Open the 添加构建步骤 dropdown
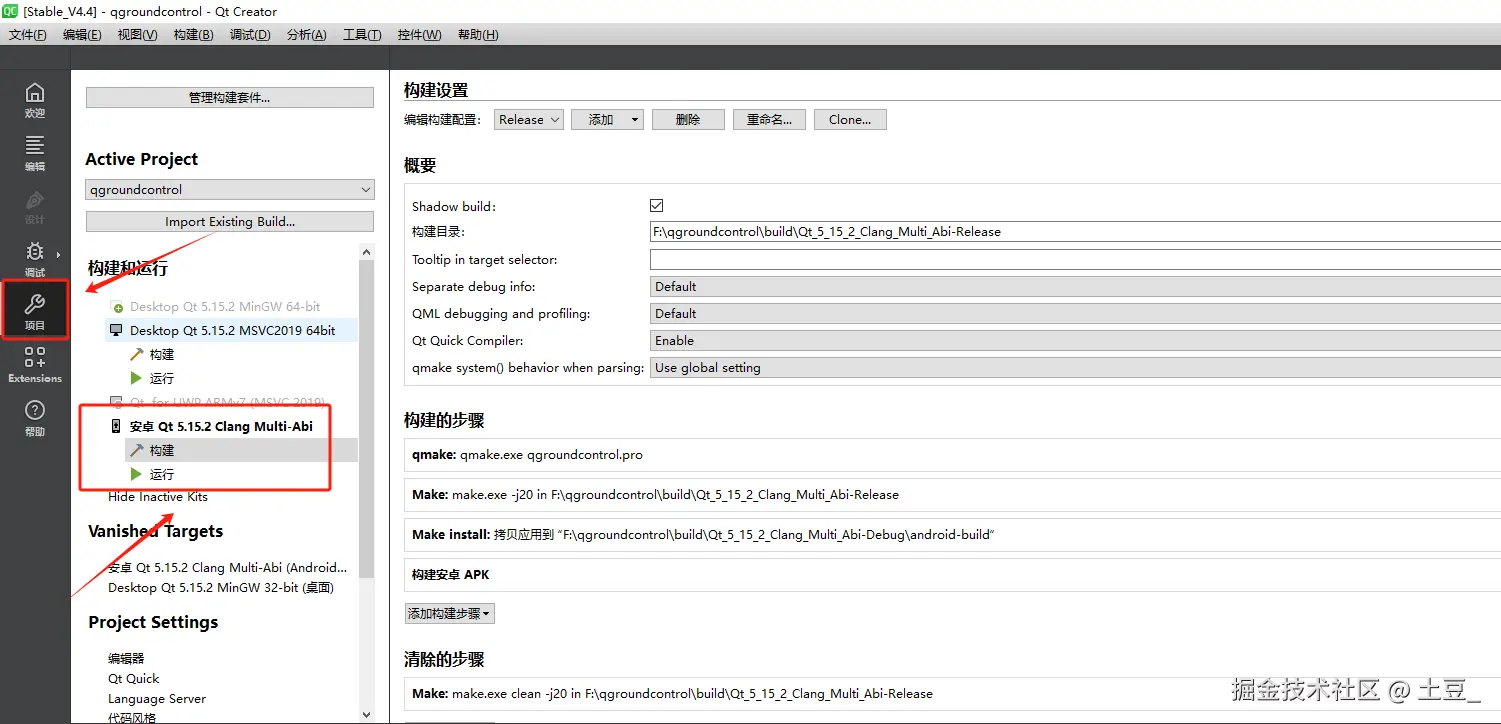Viewport: 1501px width, 724px height. pyautogui.click(x=449, y=613)
